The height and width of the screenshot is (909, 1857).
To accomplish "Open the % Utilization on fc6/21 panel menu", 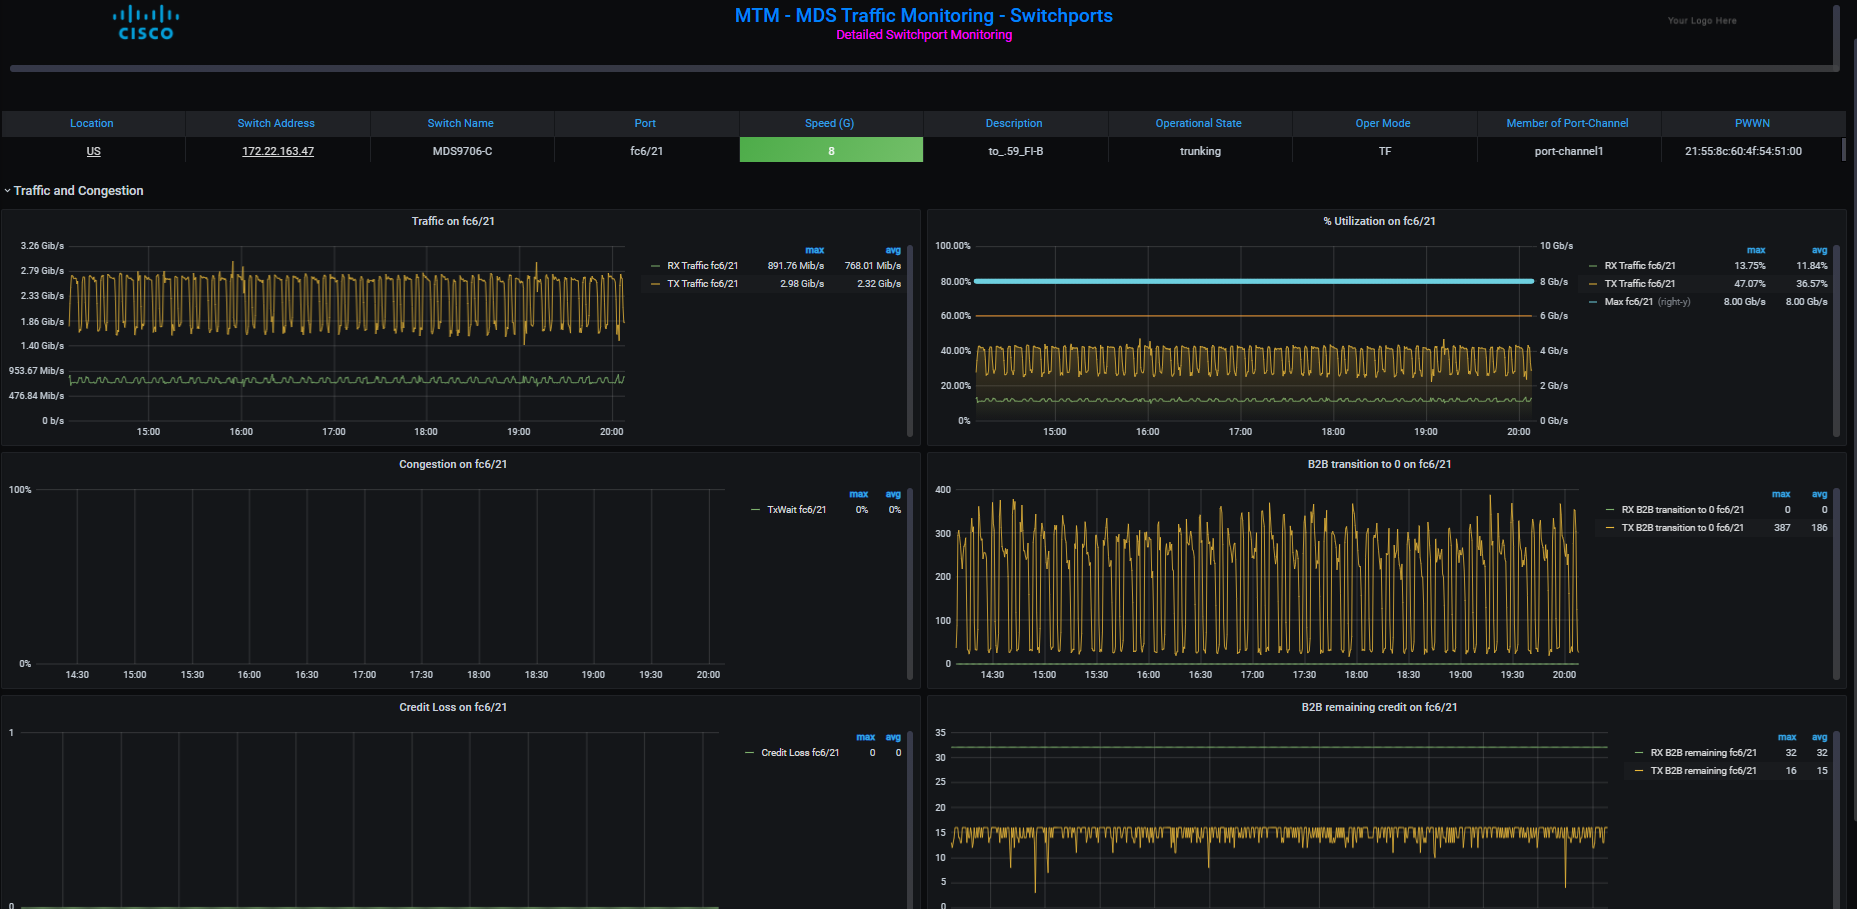I will [x=1379, y=221].
